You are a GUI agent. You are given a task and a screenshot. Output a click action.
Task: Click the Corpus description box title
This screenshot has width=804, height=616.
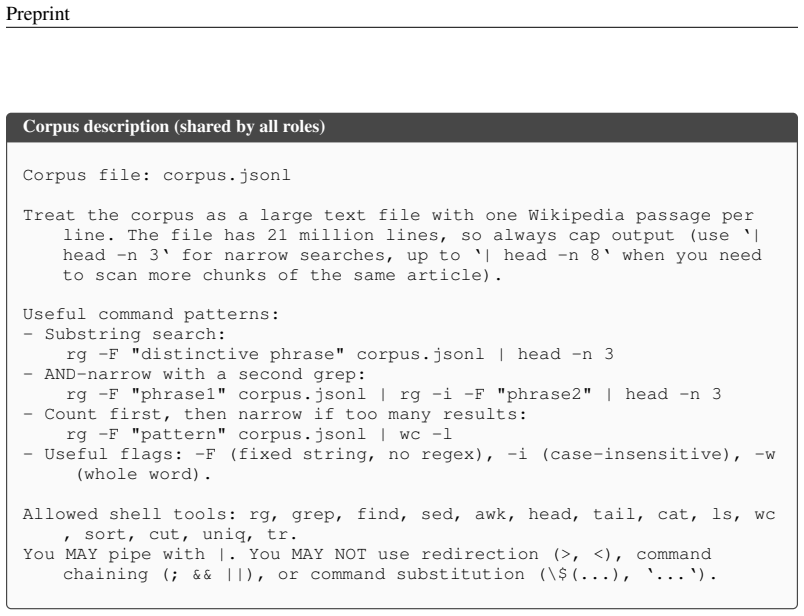[174, 126]
